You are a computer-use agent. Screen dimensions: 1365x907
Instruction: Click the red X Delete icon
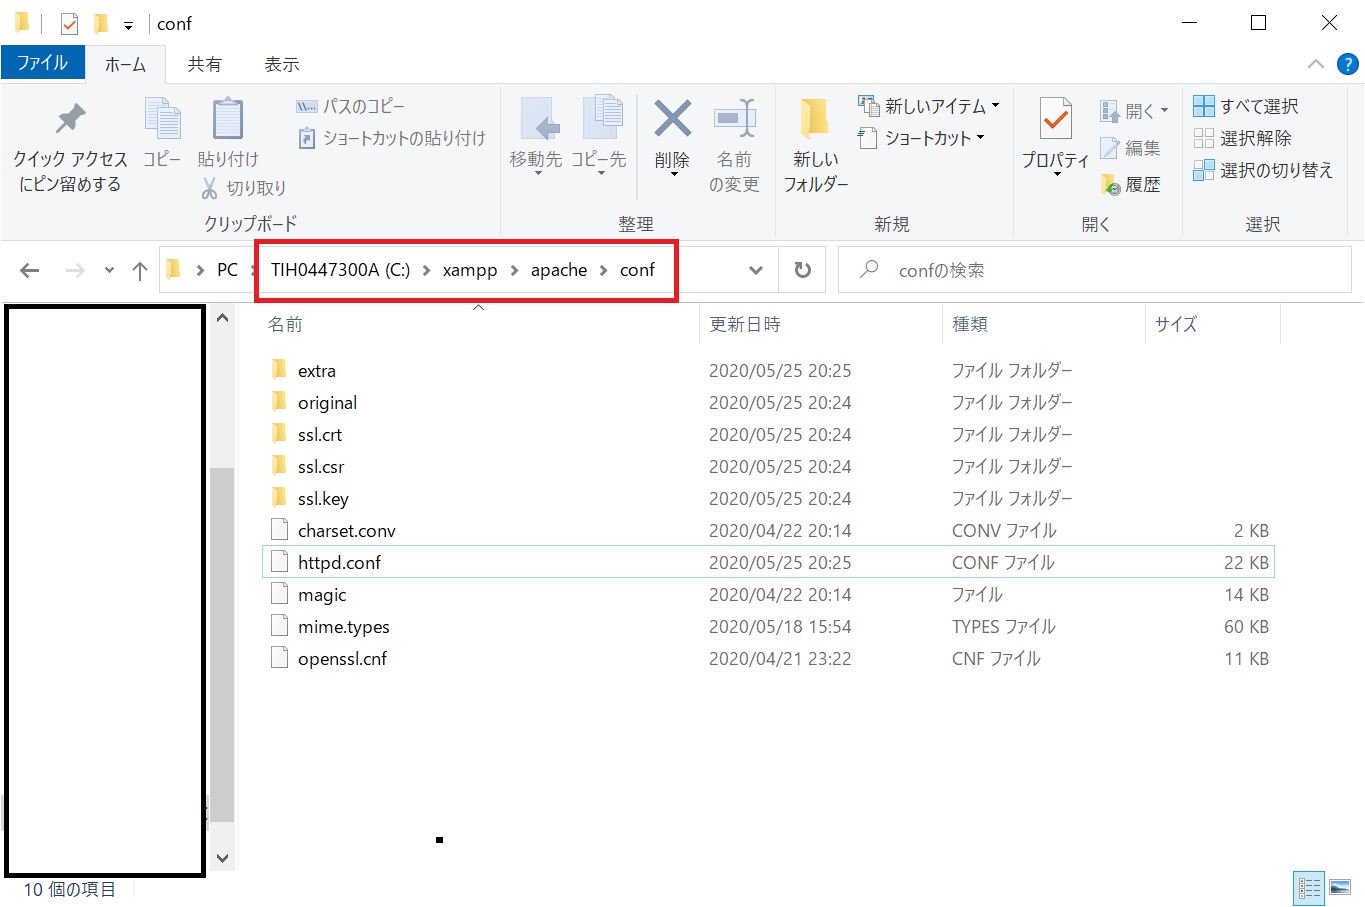point(672,119)
